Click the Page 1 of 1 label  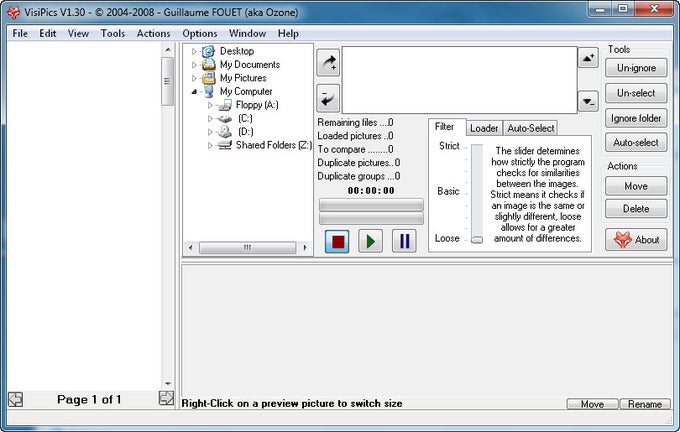(x=89, y=399)
